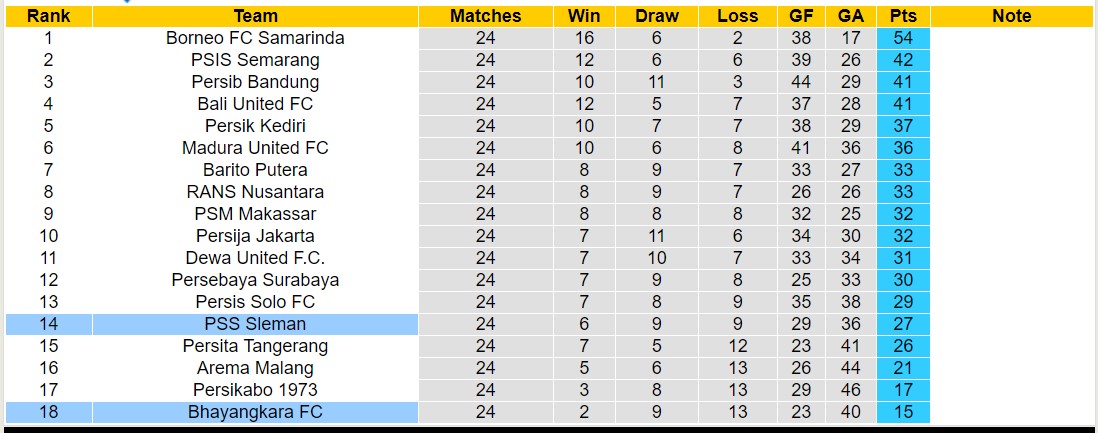Viewport: 1098px width, 433px height.
Task: Click Borneo FC Samarinda's 54 points cell
Action: coord(903,38)
